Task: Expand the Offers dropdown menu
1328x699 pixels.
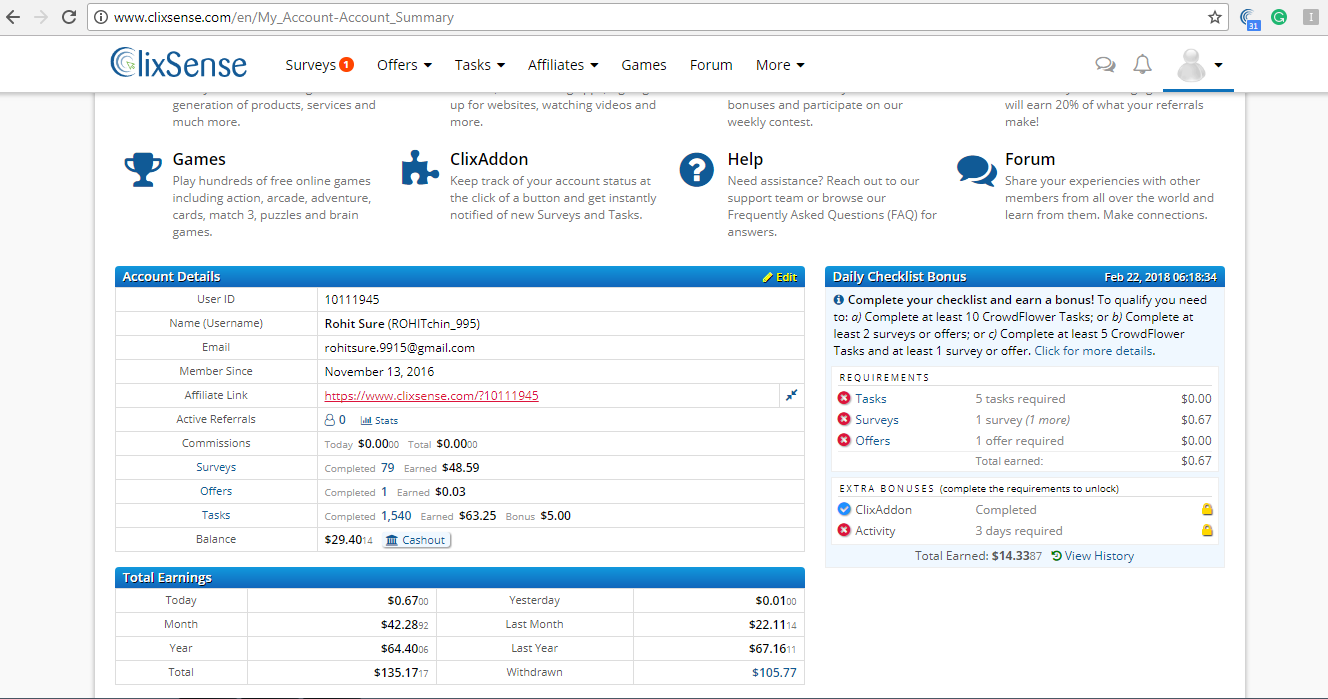Action: click(404, 65)
